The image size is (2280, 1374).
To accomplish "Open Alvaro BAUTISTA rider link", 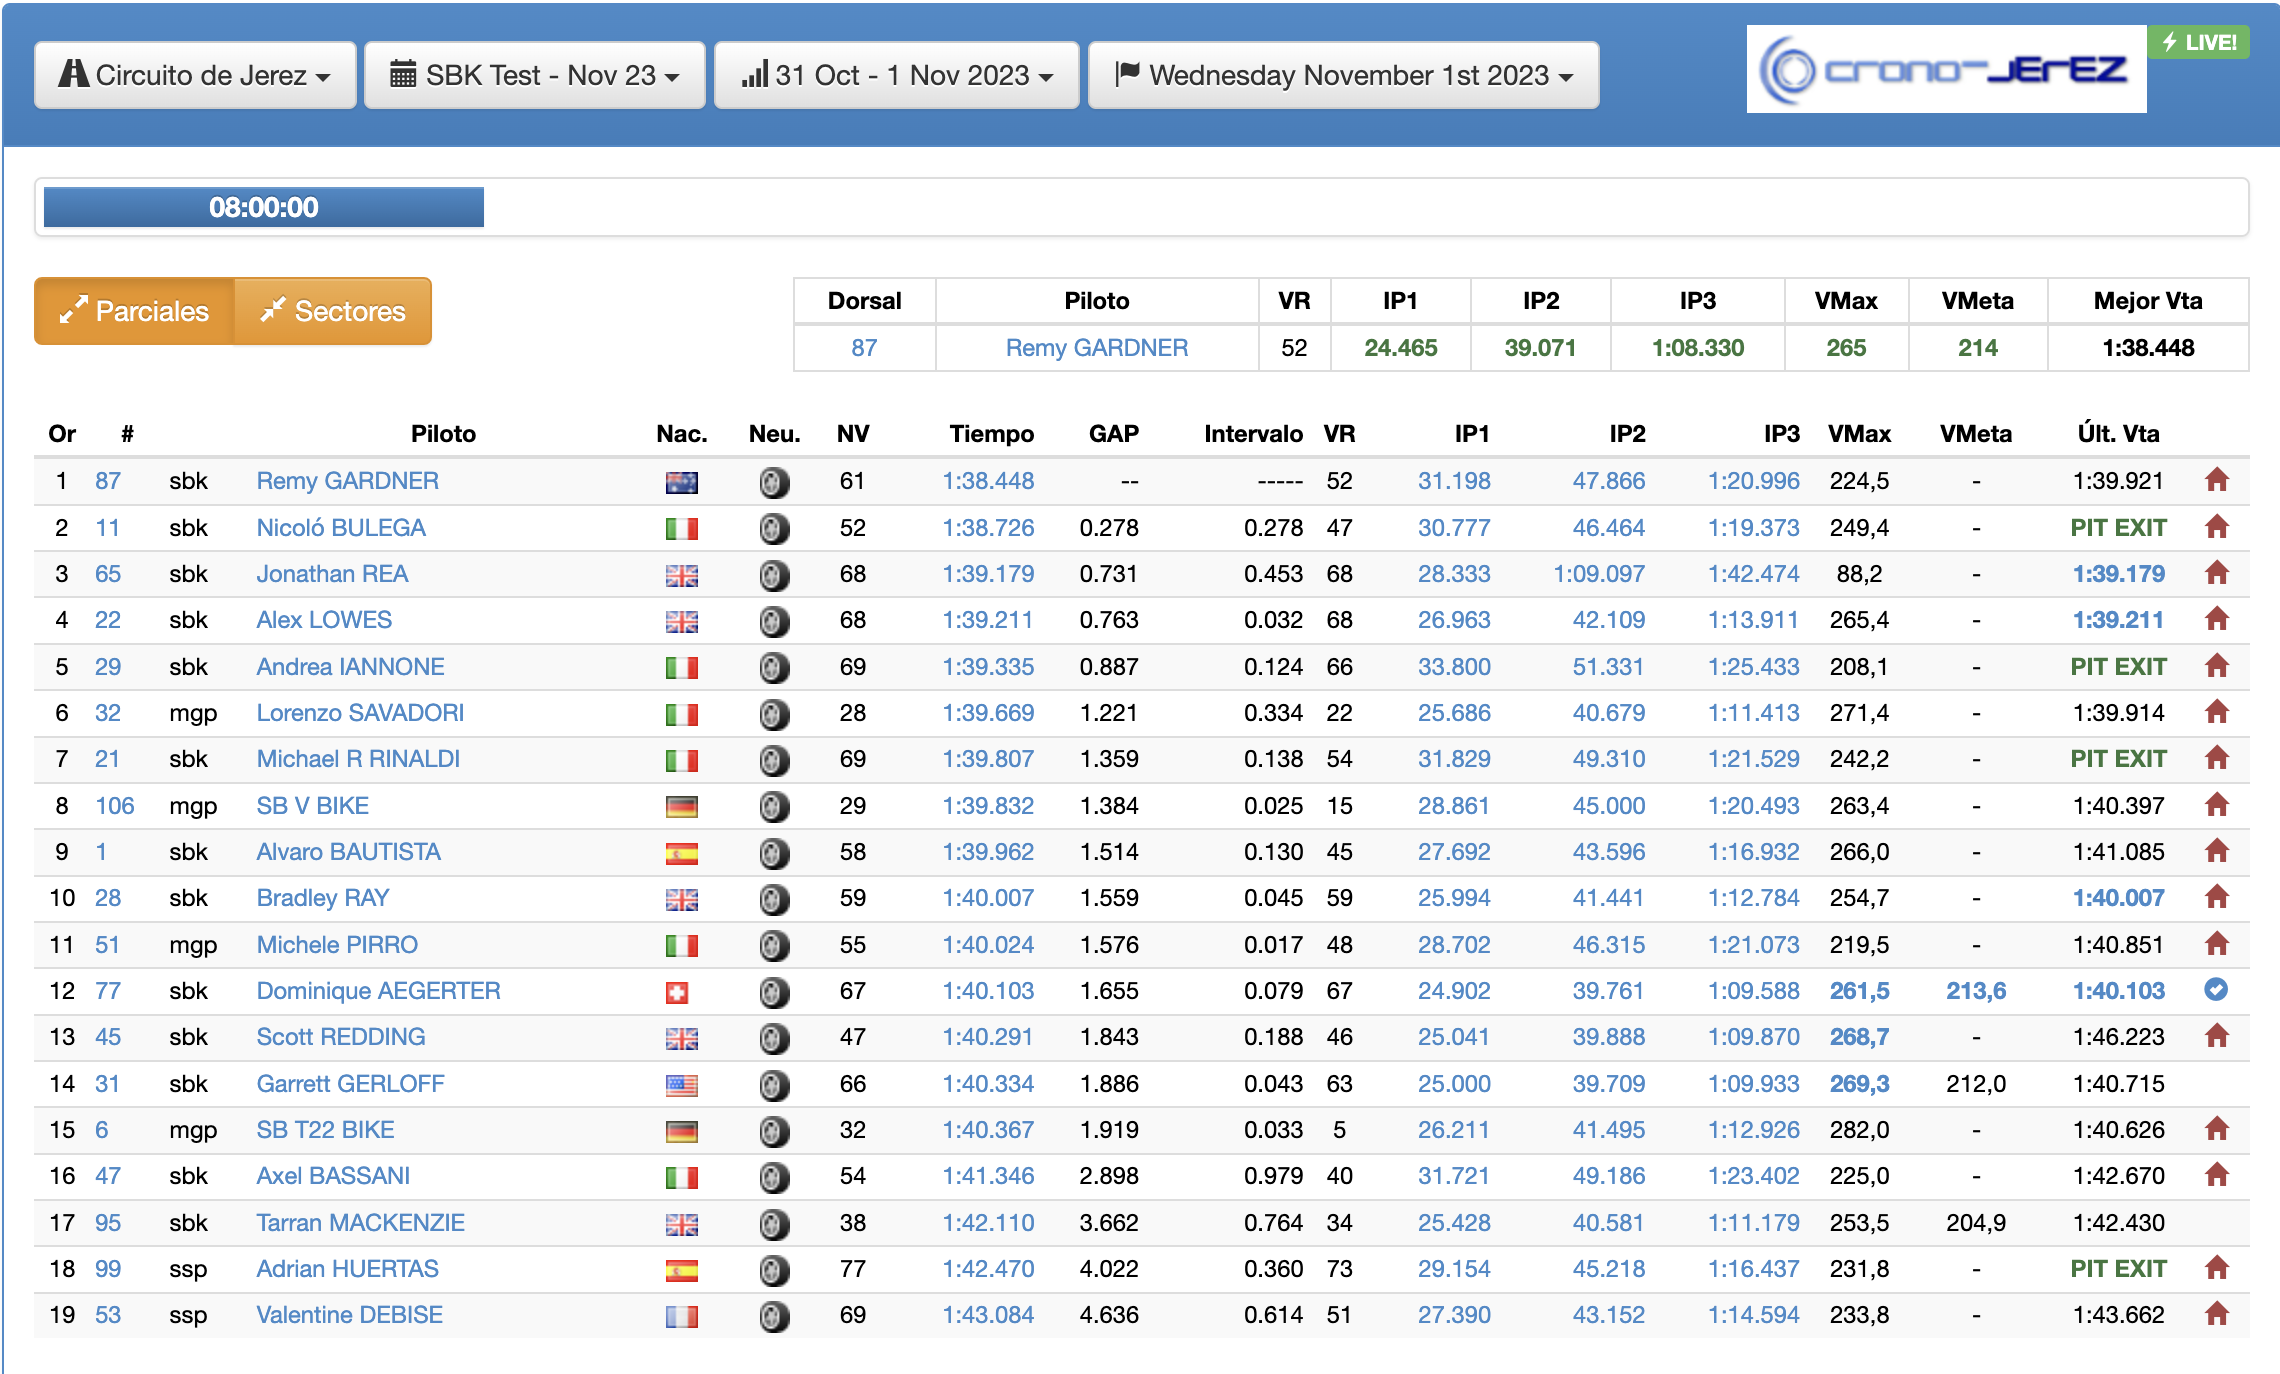I will 348,852.
